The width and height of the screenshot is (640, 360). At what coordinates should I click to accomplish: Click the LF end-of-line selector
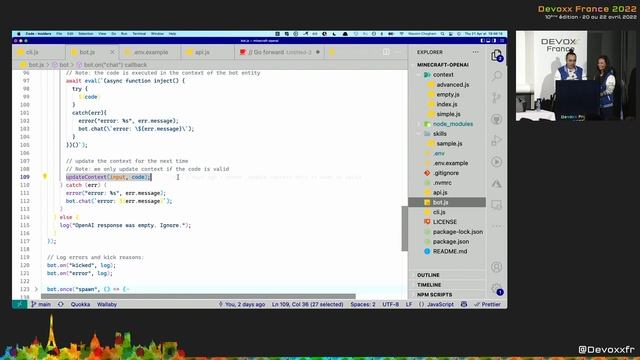(x=409, y=304)
